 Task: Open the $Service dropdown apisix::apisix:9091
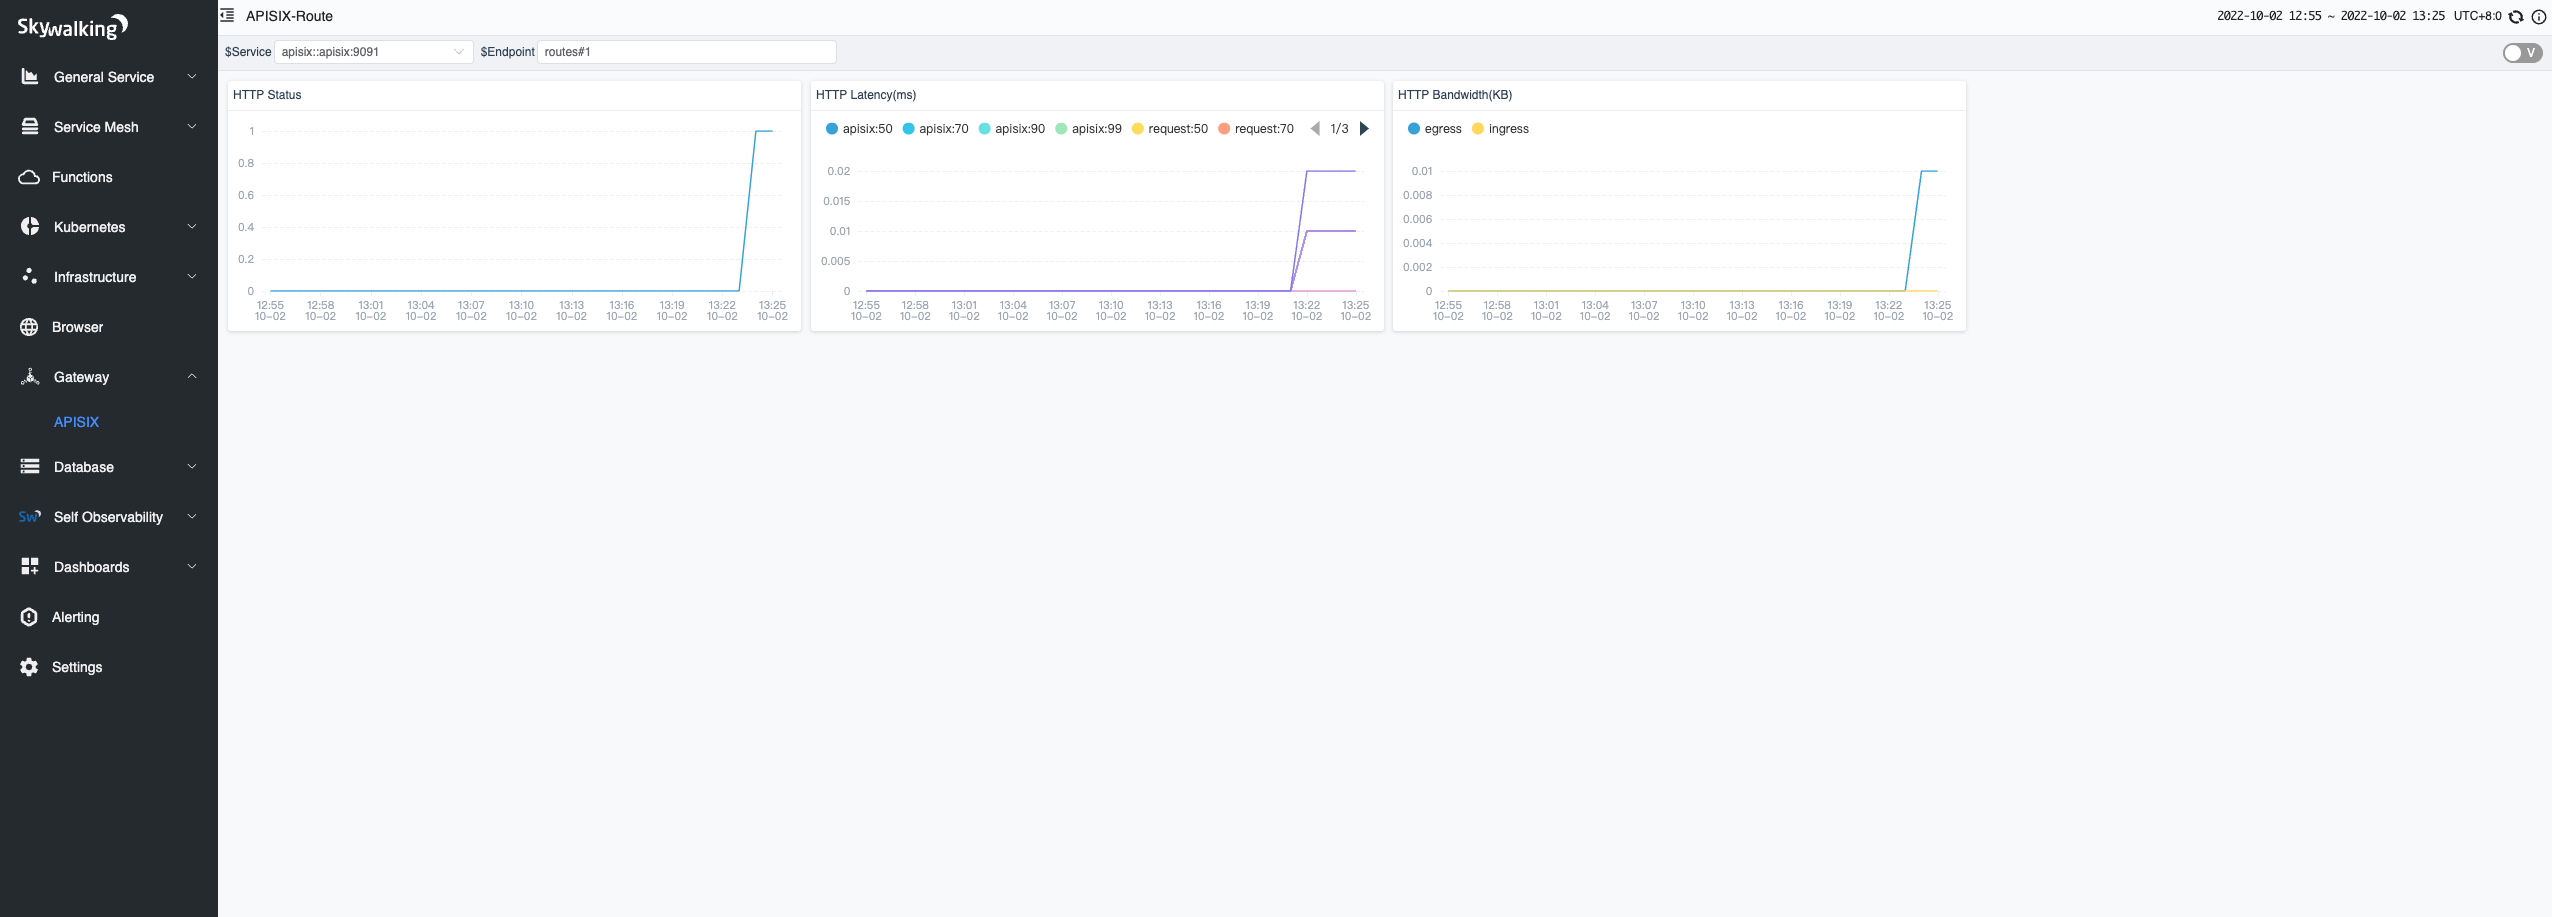373,52
